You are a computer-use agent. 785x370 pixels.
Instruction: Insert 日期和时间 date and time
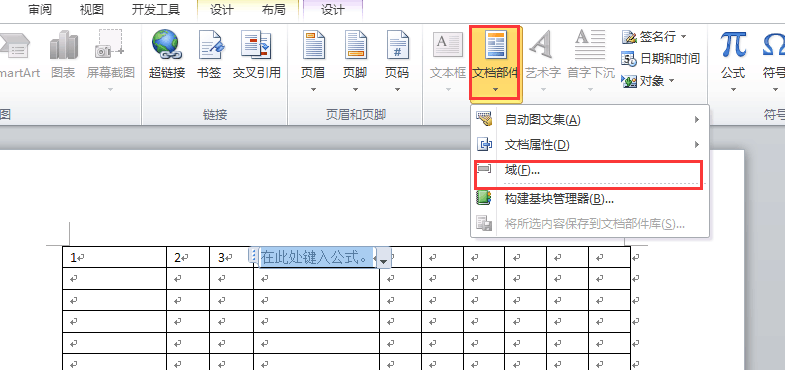660,59
